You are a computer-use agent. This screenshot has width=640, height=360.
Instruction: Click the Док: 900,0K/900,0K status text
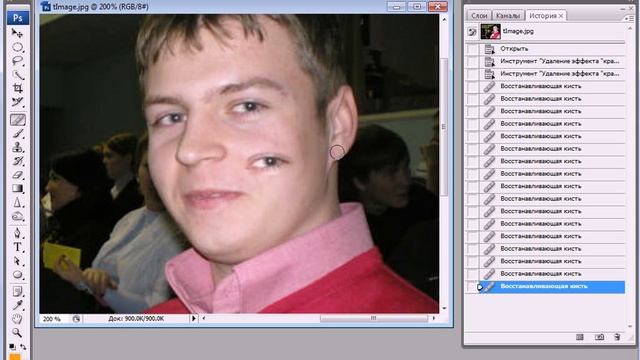point(136,318)
